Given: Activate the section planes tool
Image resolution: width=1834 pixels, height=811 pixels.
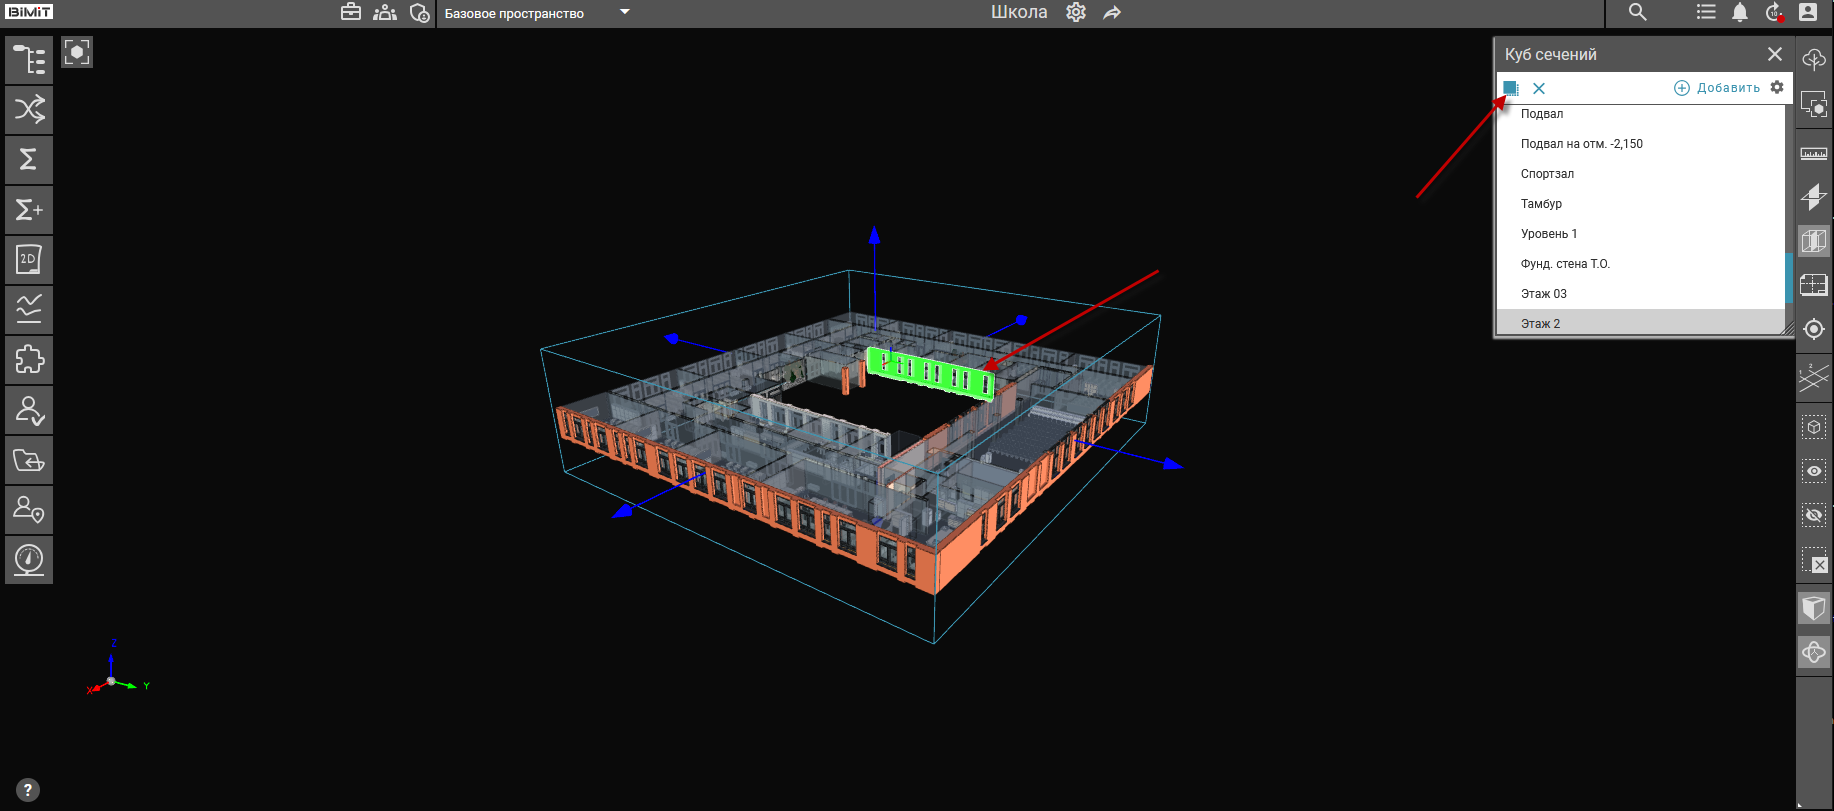Looking at the screenshot, I should pos(1814,197).
